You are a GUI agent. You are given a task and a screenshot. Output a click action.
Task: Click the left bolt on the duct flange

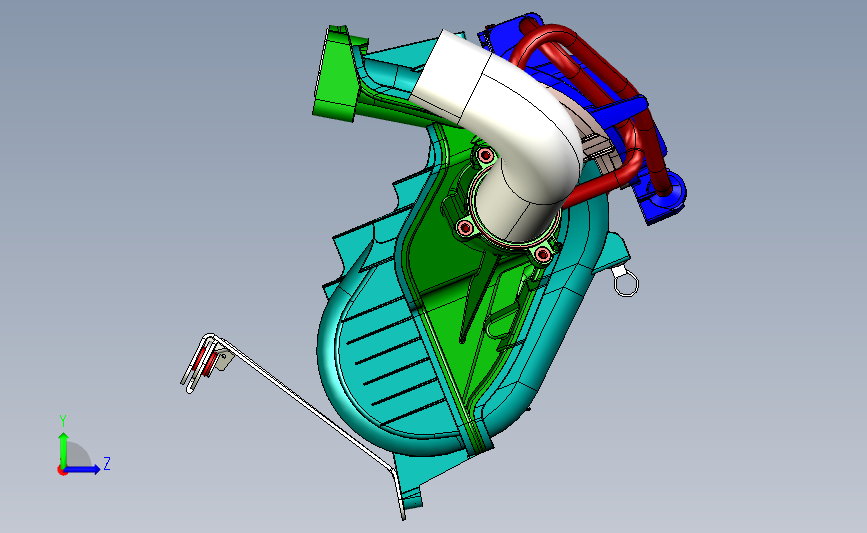click(x=465, y=228)
